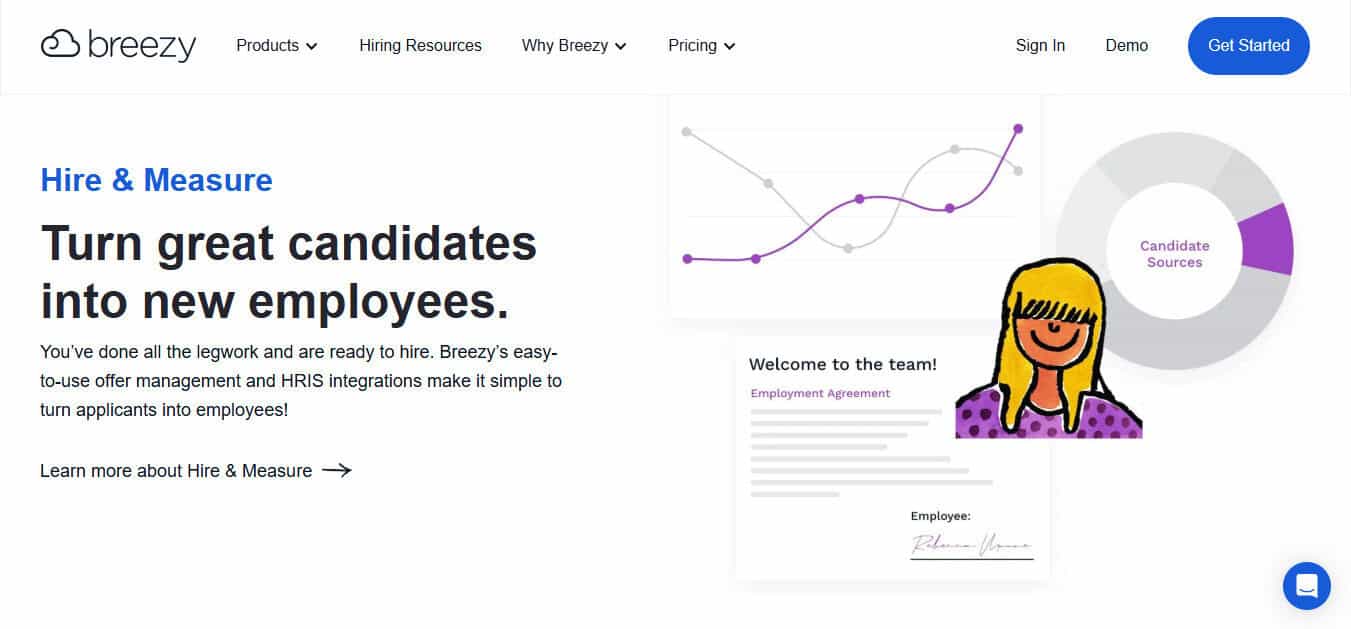Expand the Products dropdown chevron
The image size is (1351, 629).
[312, 46]
